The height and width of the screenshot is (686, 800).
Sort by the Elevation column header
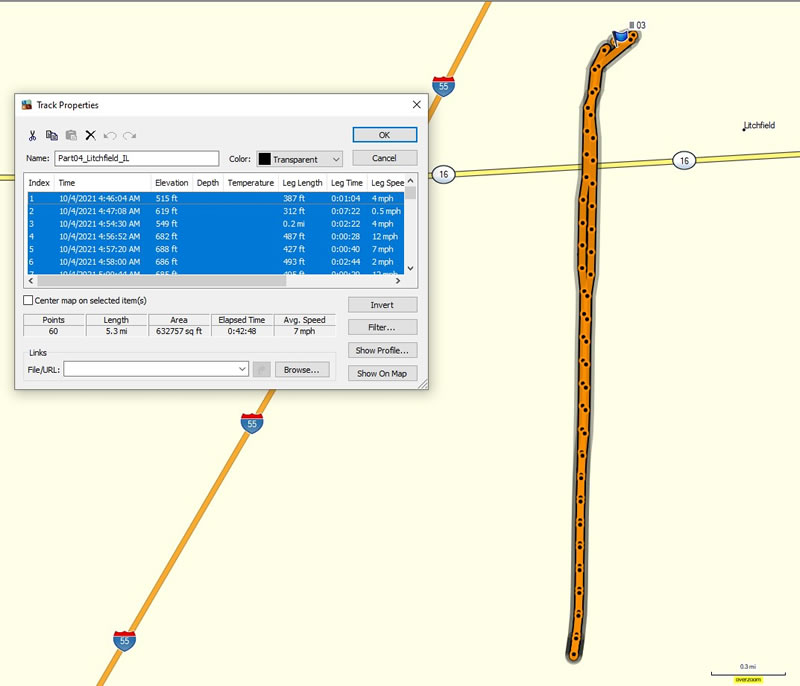tap(171, 183)
